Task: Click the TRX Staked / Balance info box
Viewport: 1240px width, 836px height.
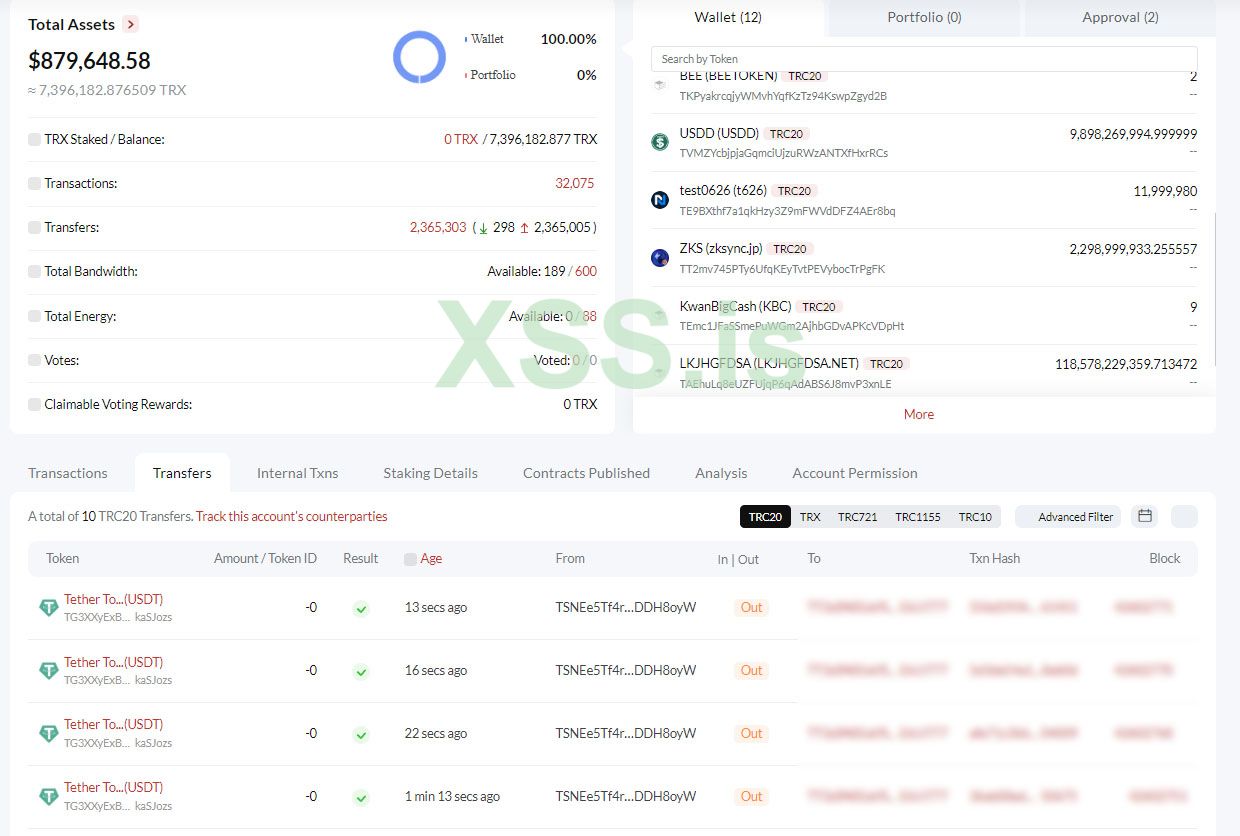Action: [x=35, y=140]
